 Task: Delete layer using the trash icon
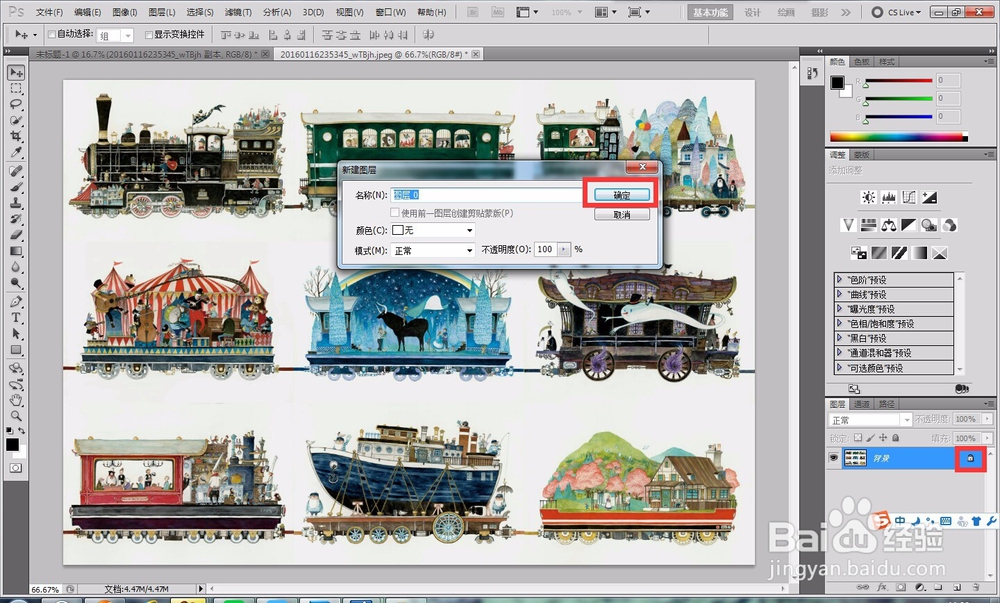tap(975, 586)
